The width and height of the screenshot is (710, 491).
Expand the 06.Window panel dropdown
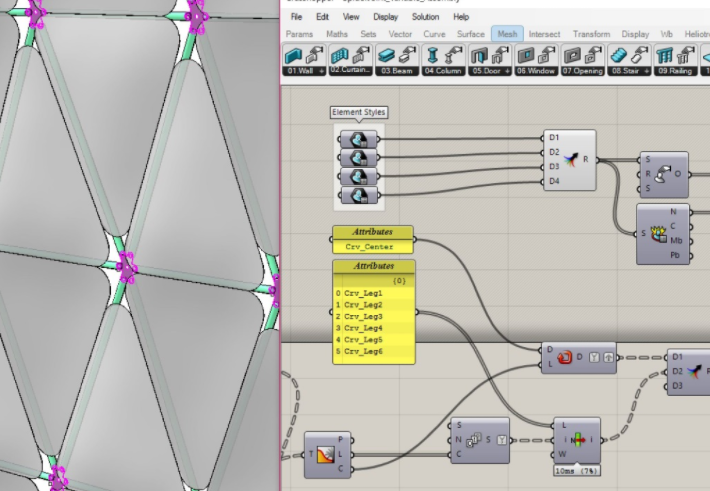pos(537,71)
